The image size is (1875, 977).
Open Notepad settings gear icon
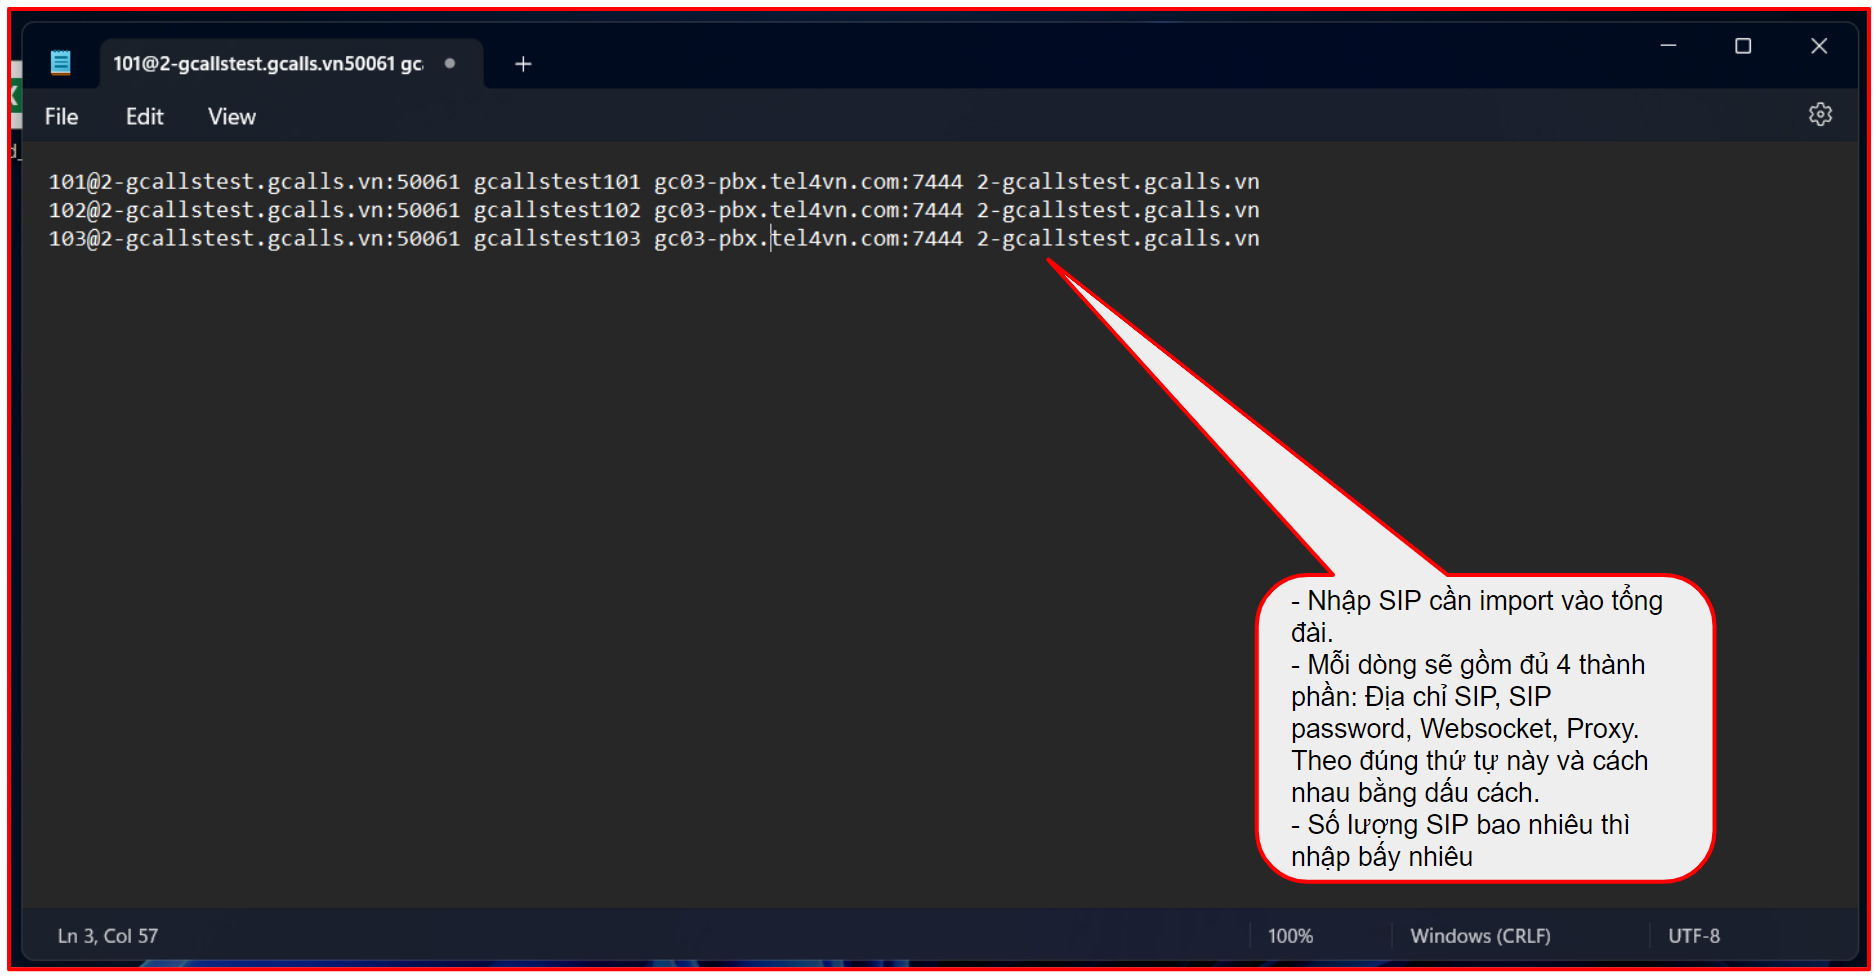pos(1820,115)
